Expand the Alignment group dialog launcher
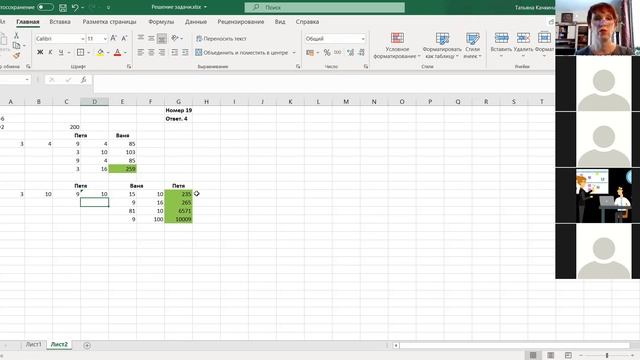 coord(298,67)
